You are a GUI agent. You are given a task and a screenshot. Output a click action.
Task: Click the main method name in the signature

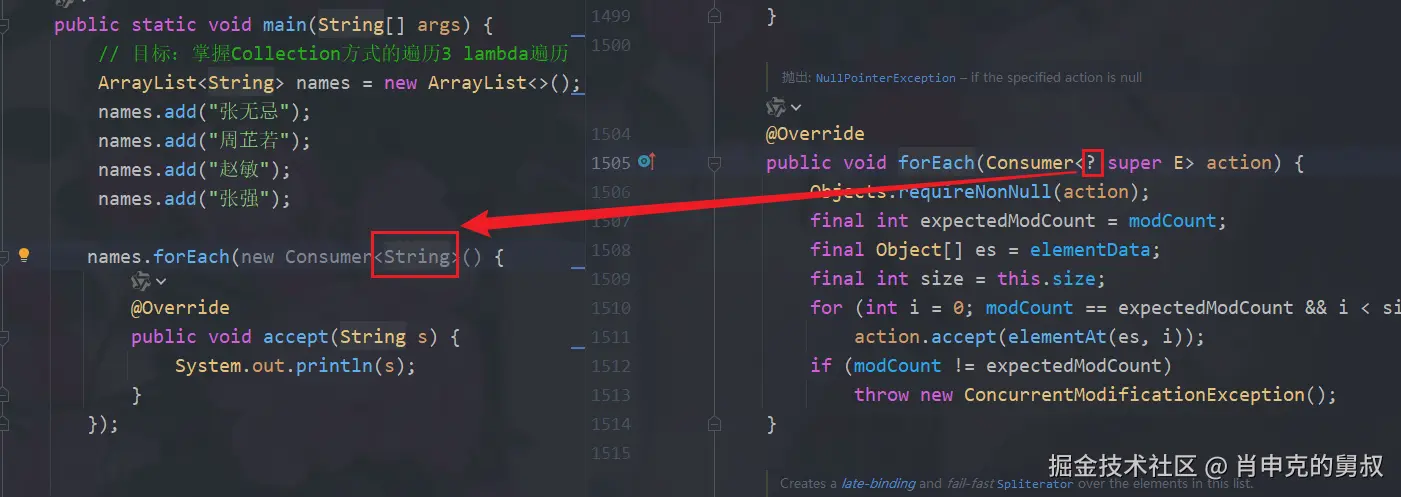(x=285, y=24)
